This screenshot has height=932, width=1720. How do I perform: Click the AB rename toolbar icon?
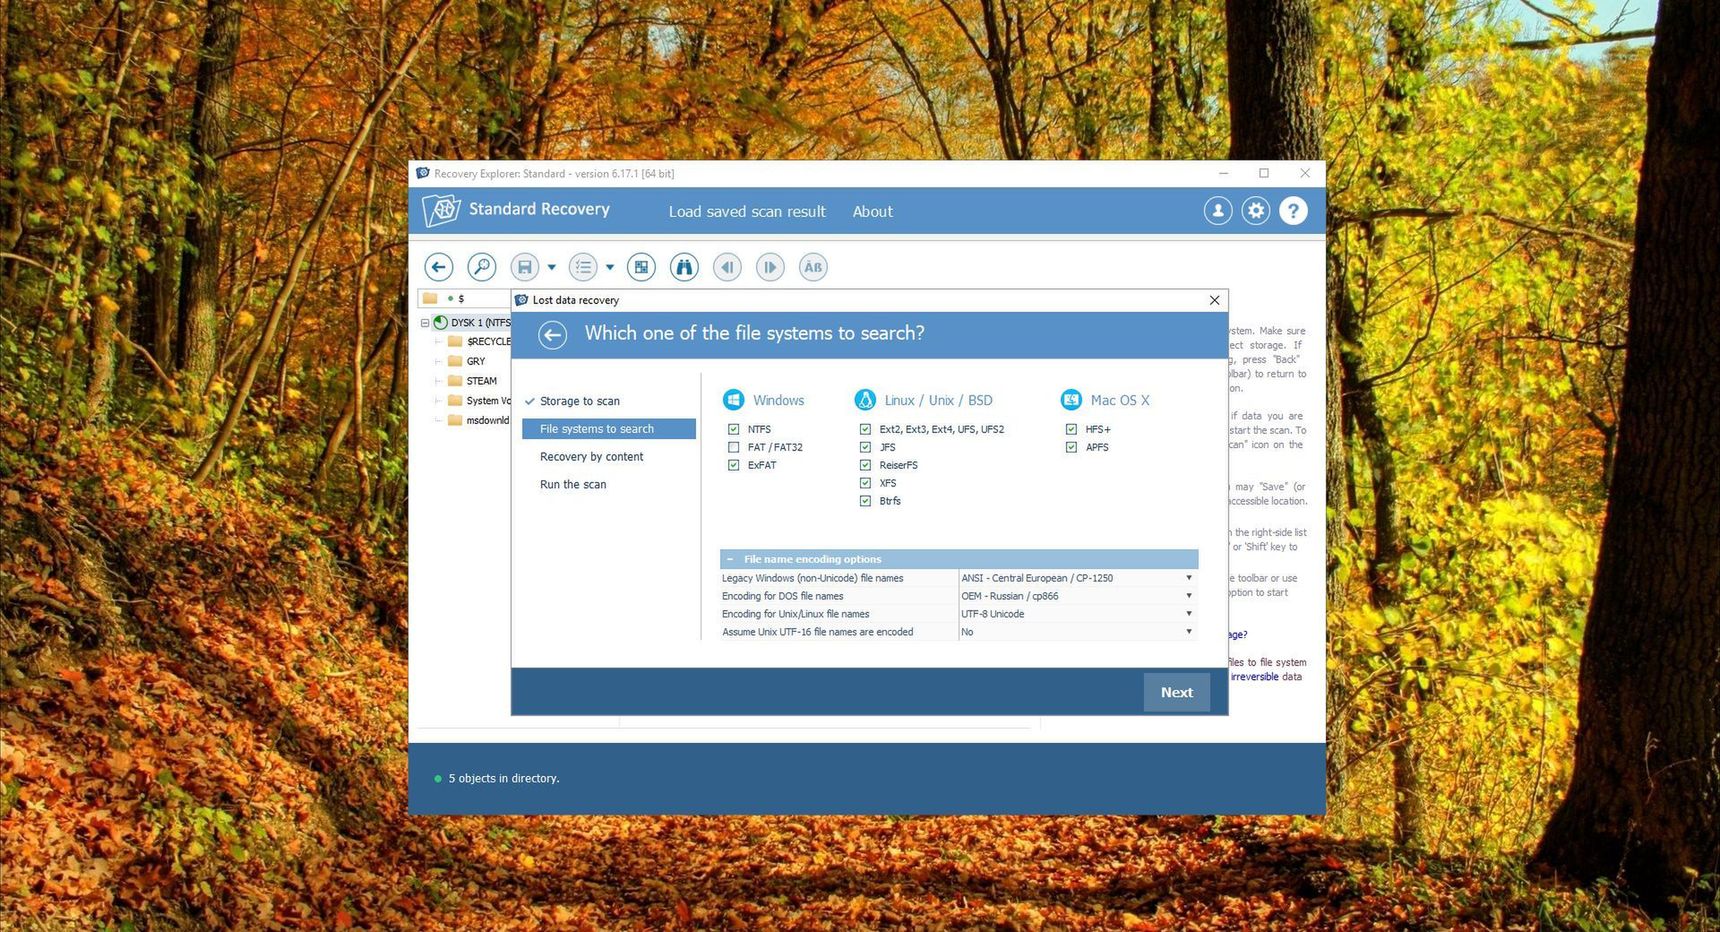[813, 267]
